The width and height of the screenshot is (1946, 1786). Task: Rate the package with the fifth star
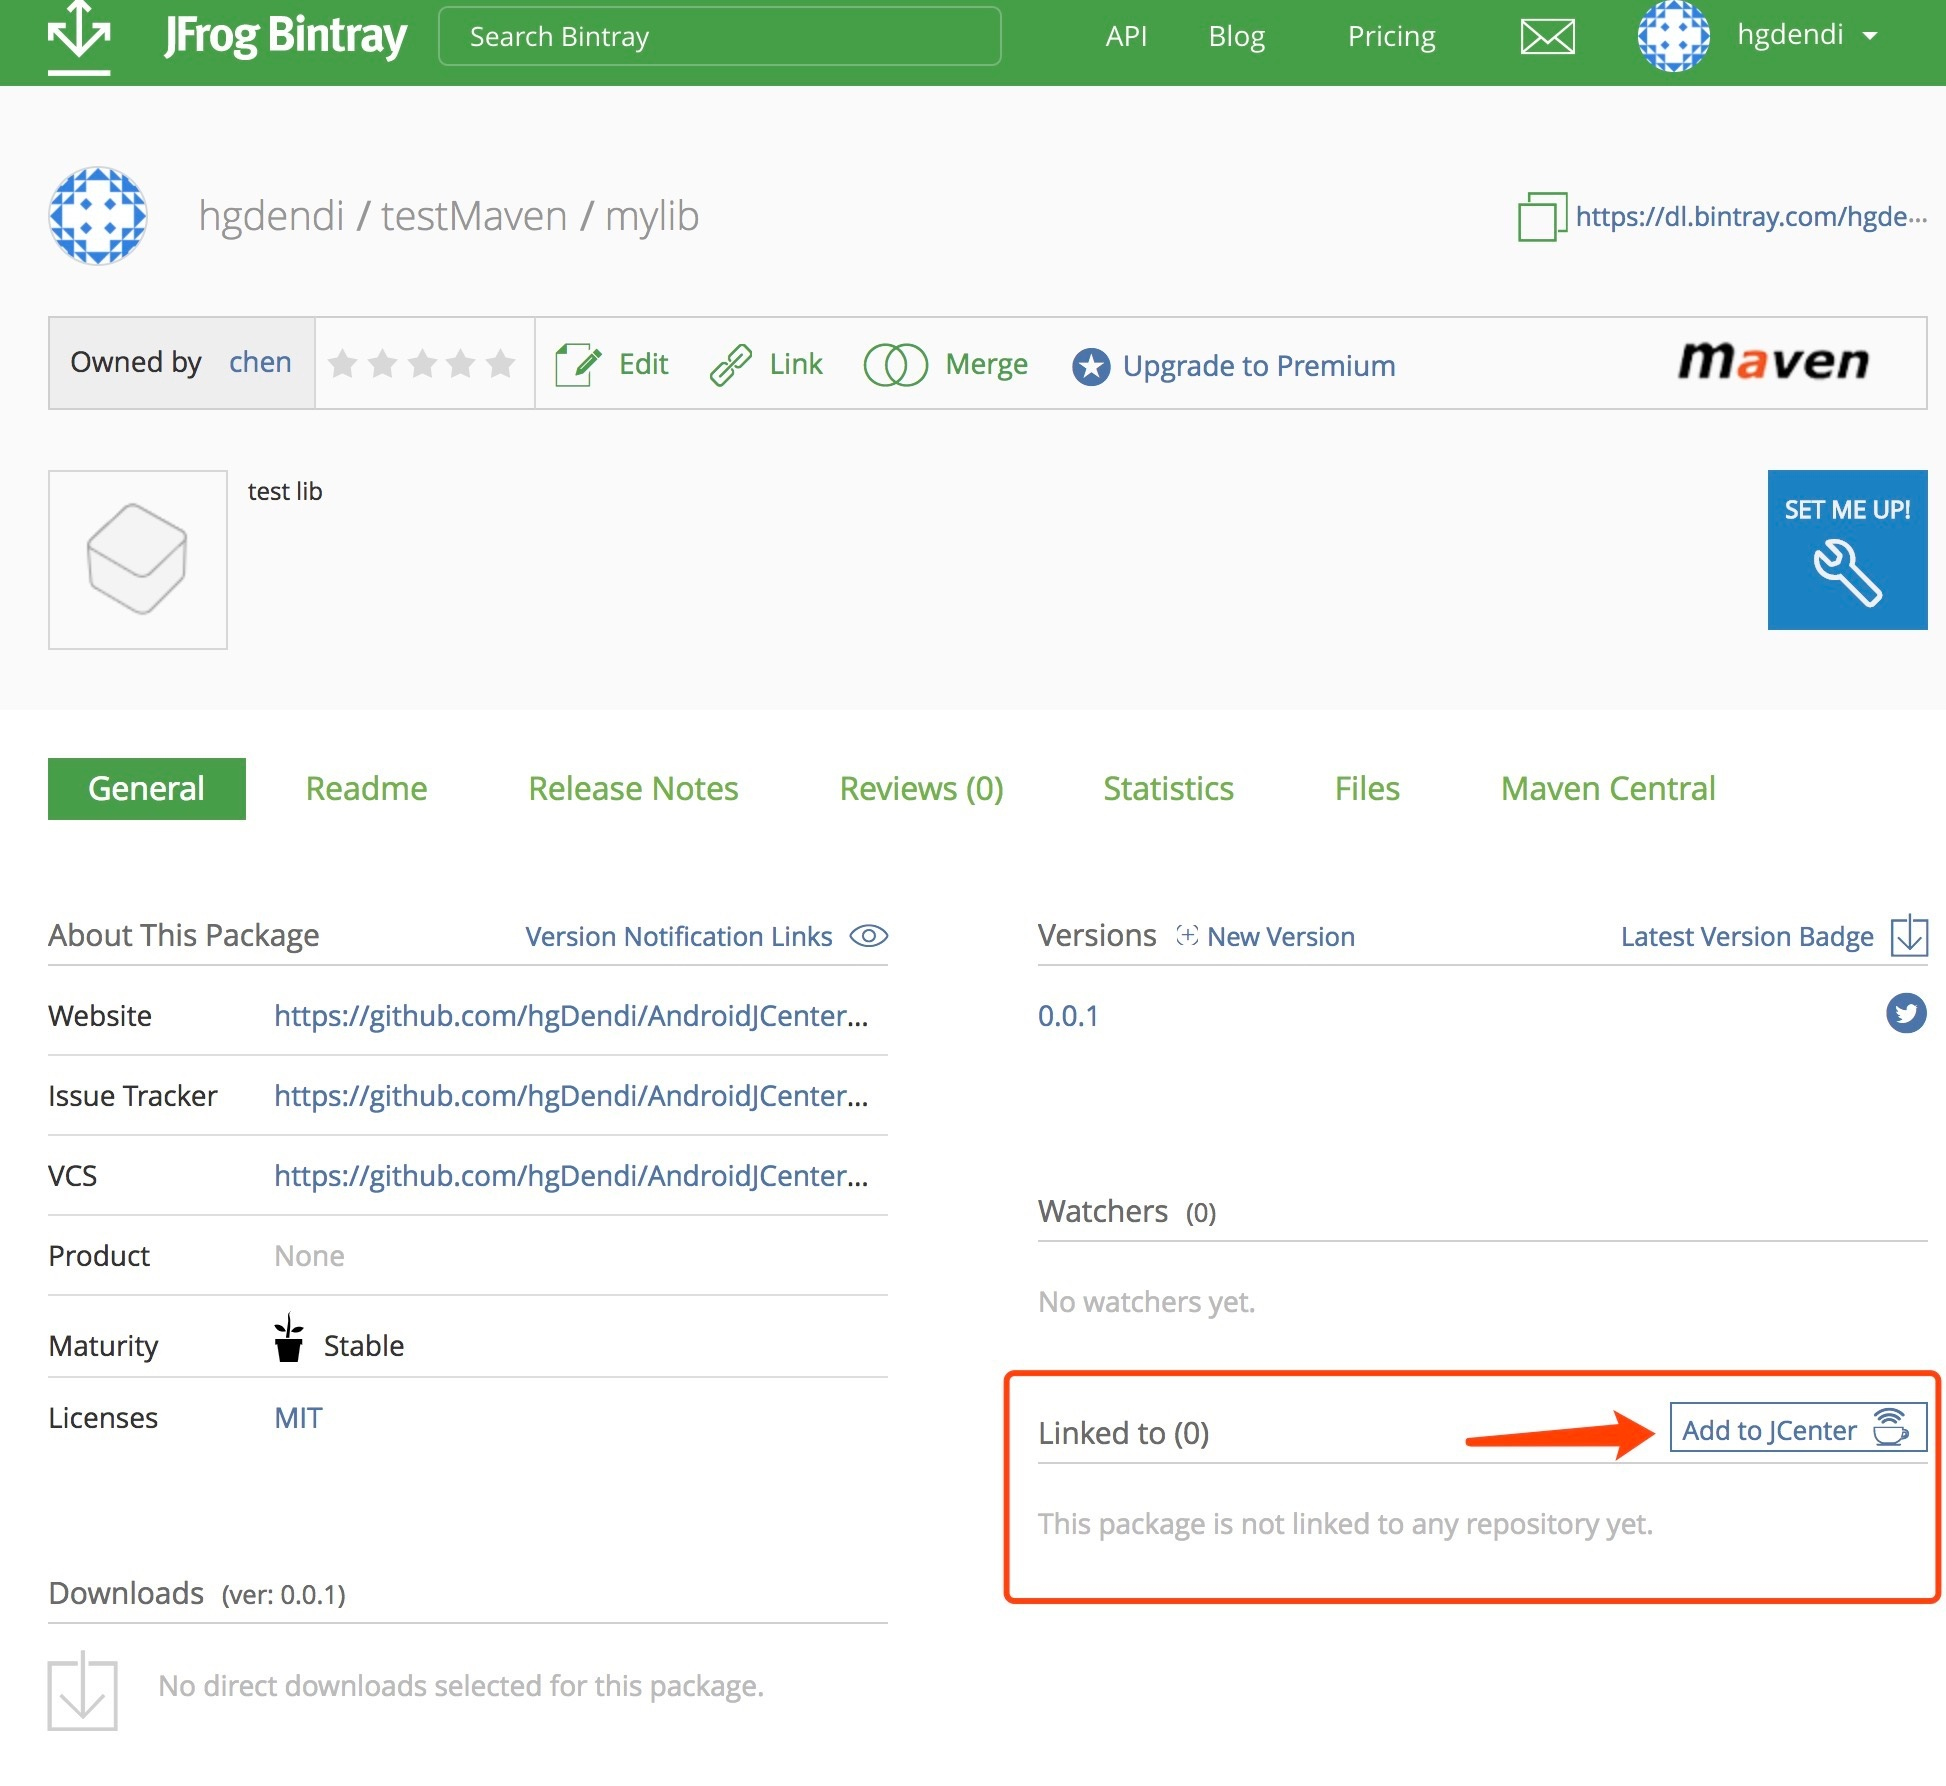pyautogui.click(x=501, y=364)
